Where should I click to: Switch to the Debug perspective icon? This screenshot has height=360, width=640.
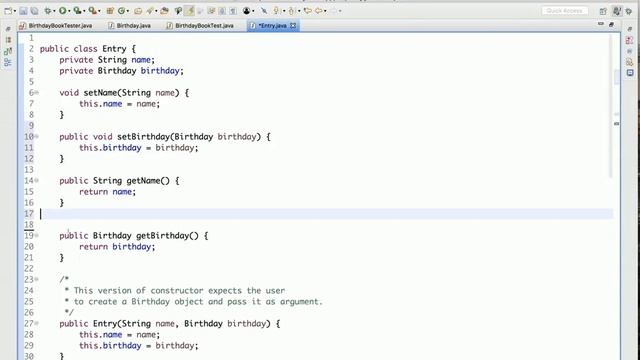click(629, 11)
